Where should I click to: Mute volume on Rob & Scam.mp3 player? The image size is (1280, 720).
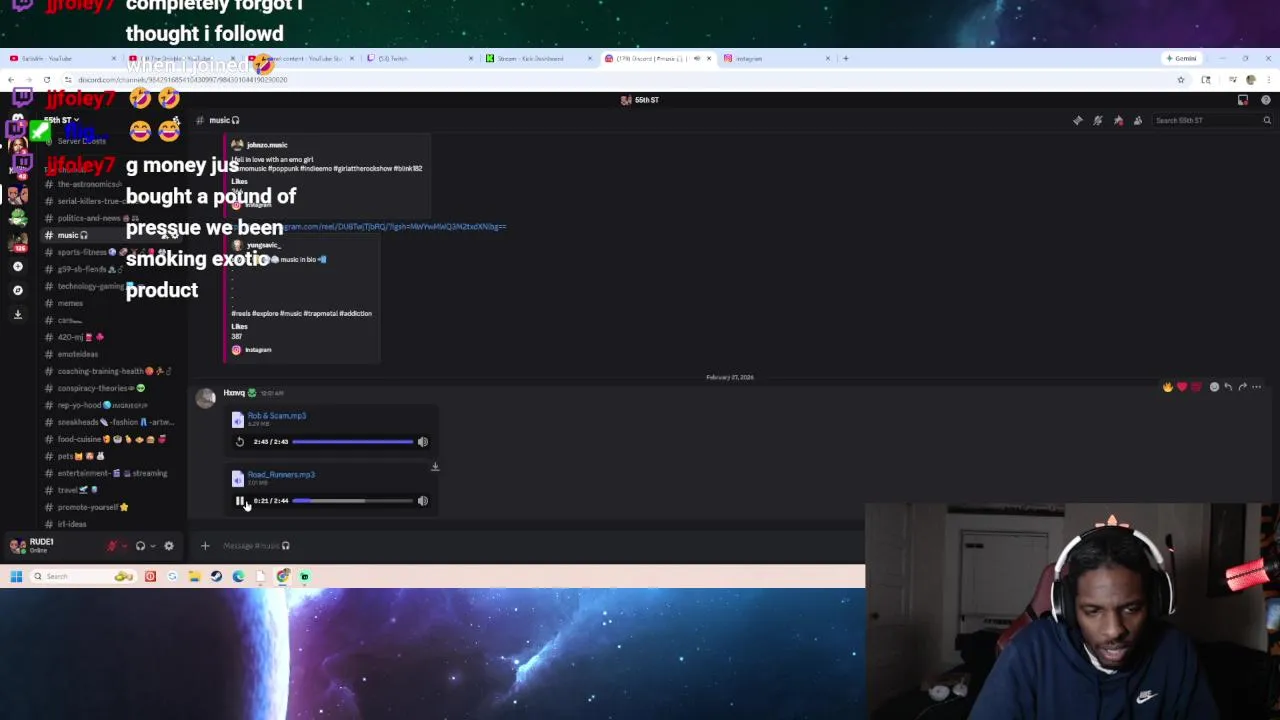423,442
